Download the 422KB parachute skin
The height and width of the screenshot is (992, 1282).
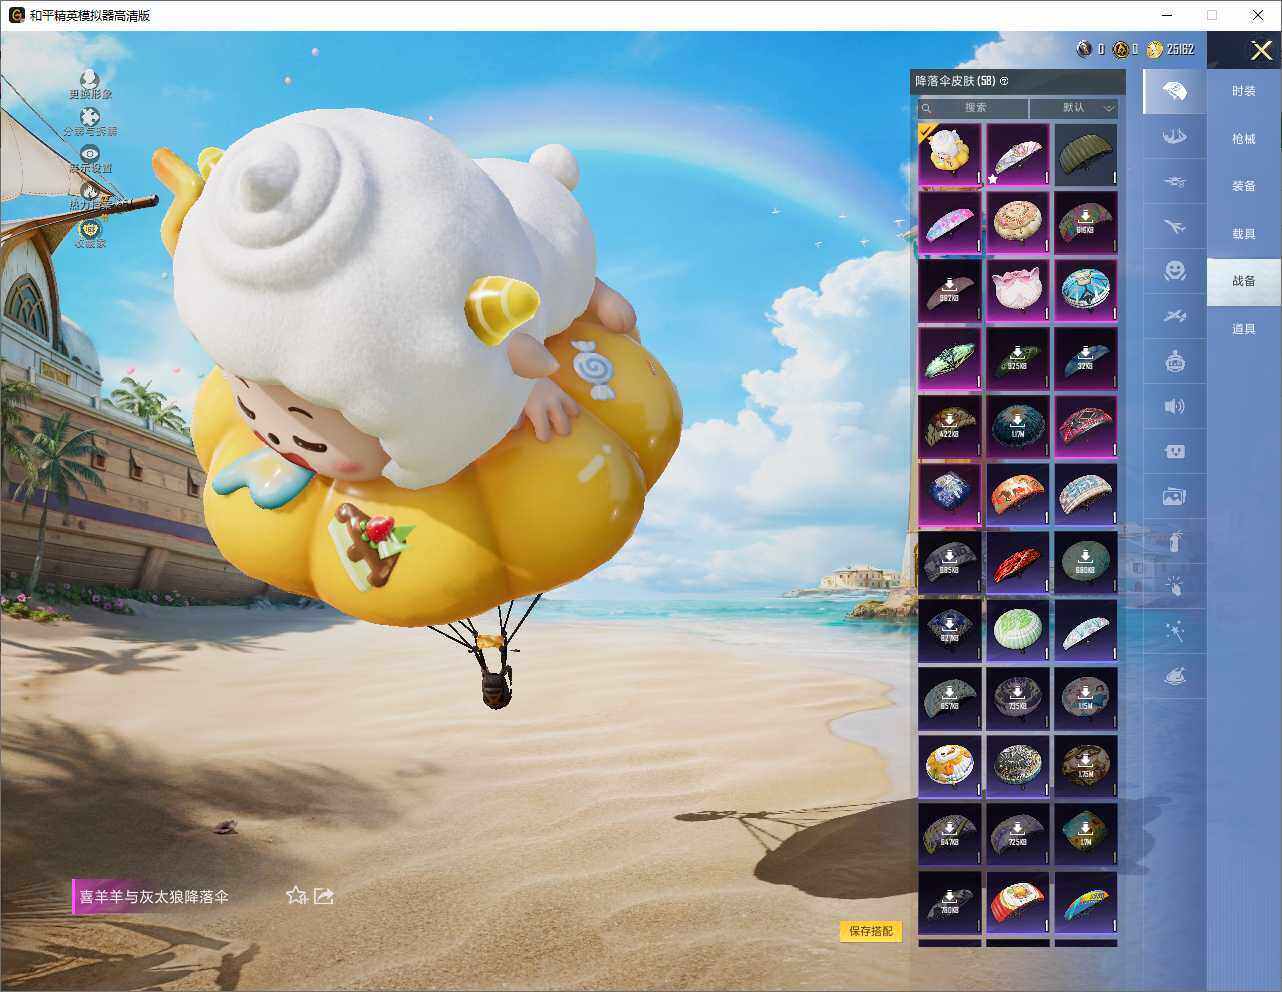click(x=950, y=427)
